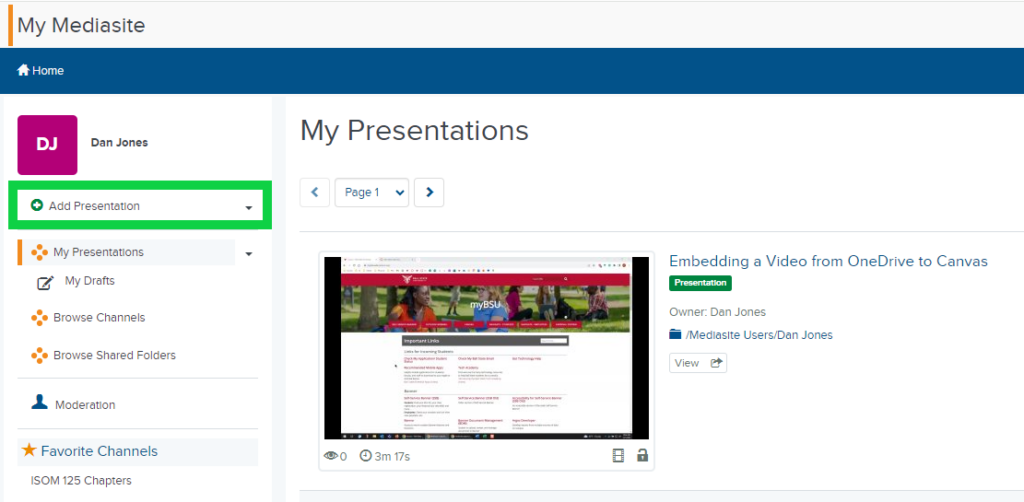Screen dimensions: 1024x502
Task: Click the padlock icon on presentation card
Action: pos(642,455)
